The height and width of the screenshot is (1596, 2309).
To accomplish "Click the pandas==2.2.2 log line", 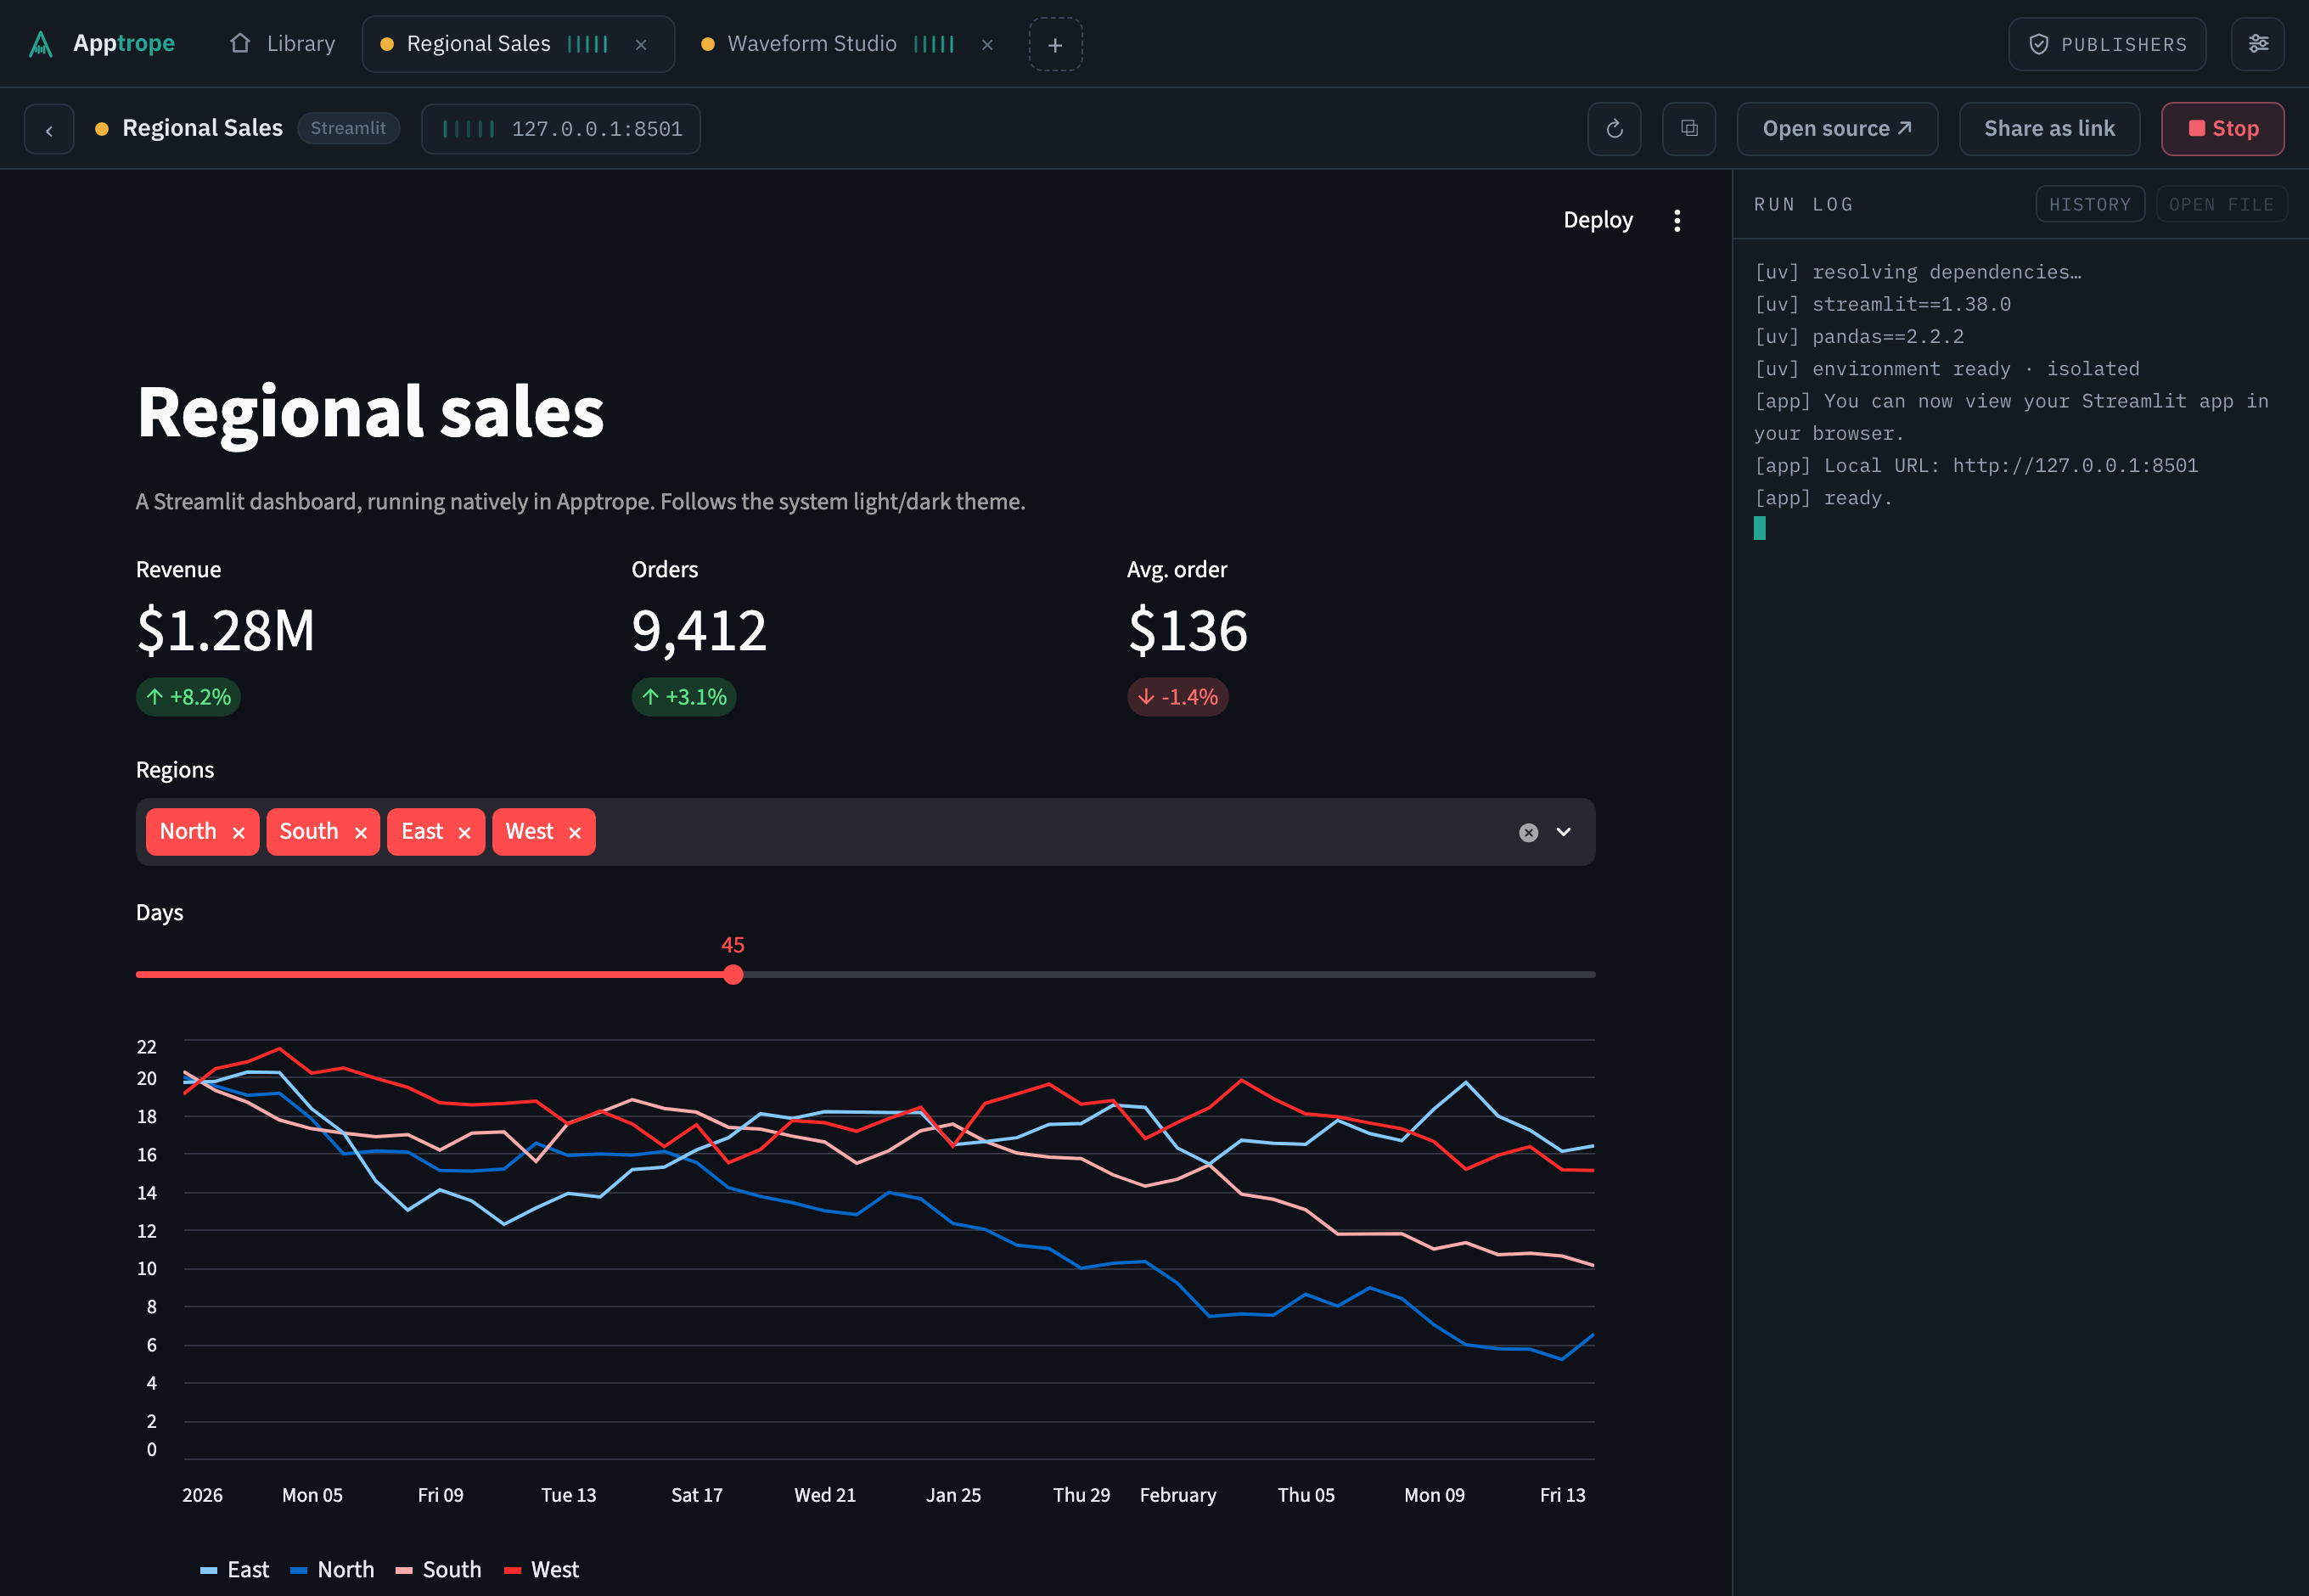I will (x=1859, y=337).
